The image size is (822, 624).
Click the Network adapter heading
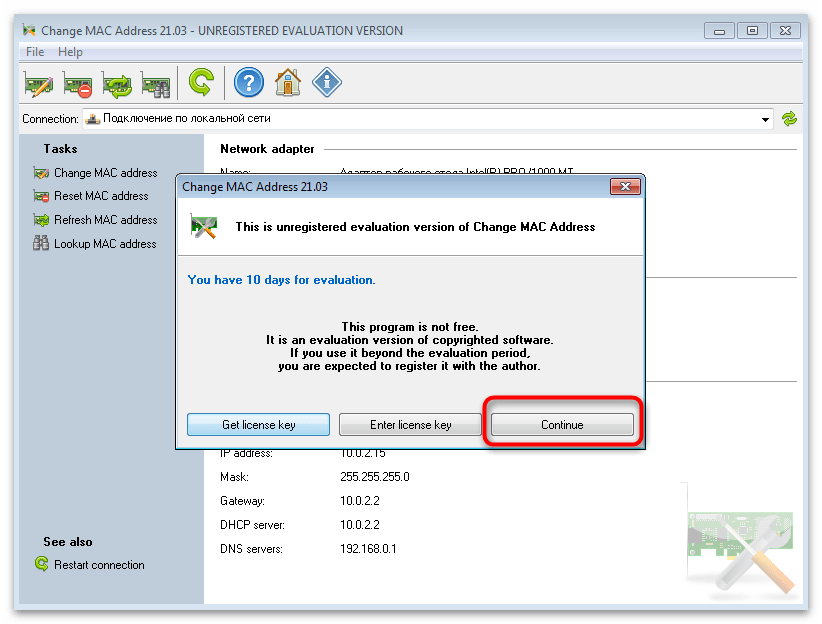click(x=267, y=149)
